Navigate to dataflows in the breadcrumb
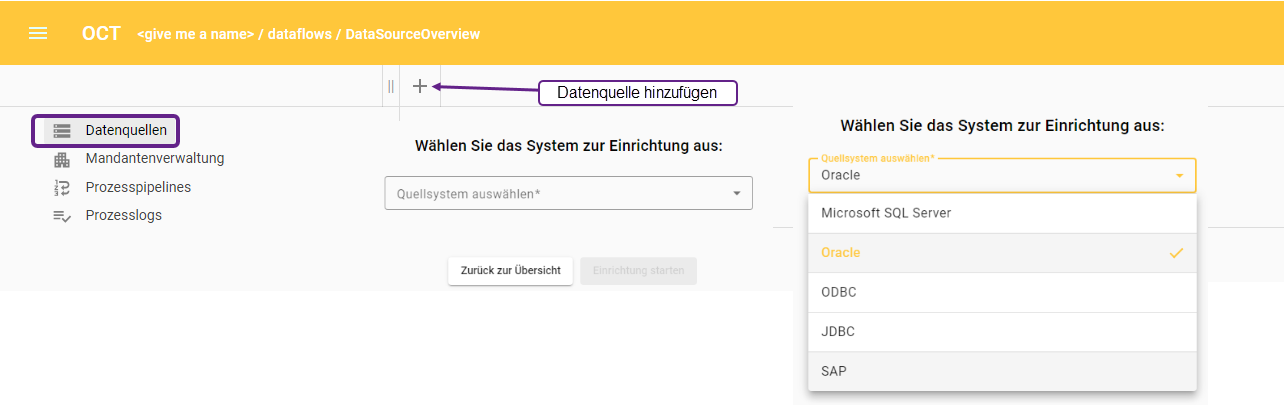This screenshot has width=1284, height=405. pyautogui.click(x=301, y=34)
